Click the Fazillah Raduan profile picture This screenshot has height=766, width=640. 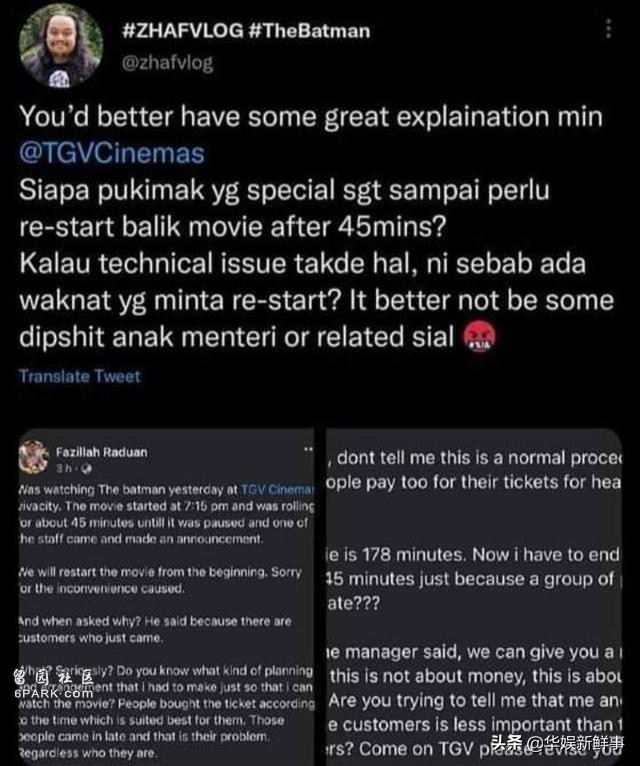[33, 457]
